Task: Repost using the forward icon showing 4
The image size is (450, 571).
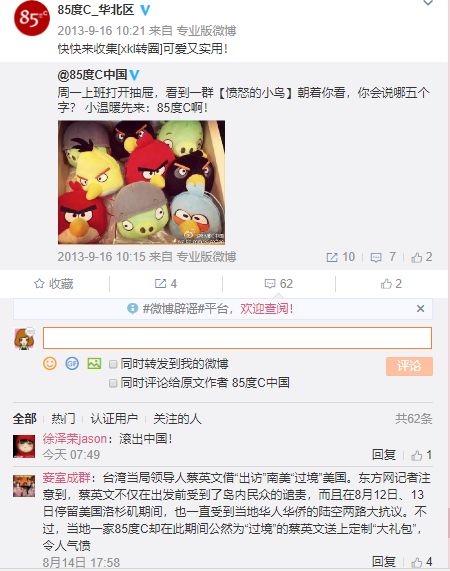Action: (166, 284)
